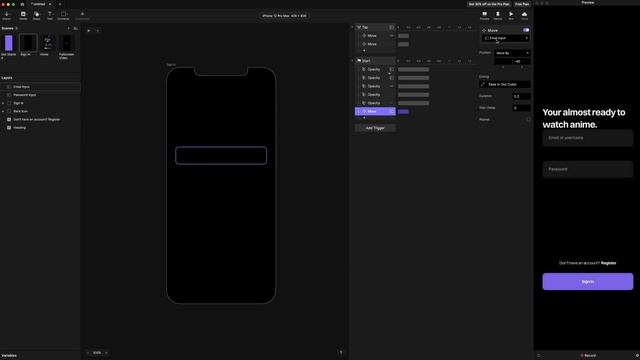
Task: Select the Shape tool
Action: [36, 16]
